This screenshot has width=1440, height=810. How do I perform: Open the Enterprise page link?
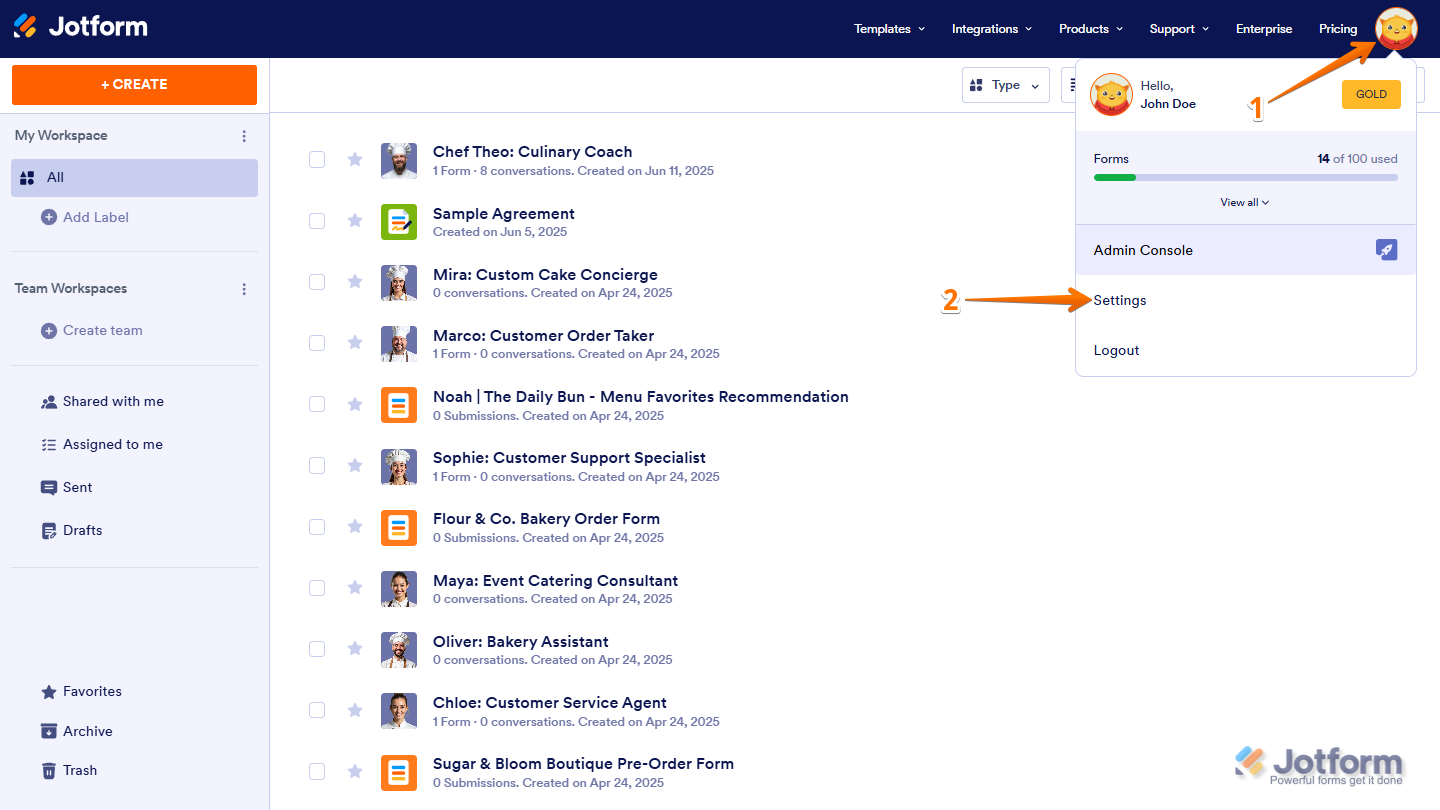click(x=1263, y=29)
